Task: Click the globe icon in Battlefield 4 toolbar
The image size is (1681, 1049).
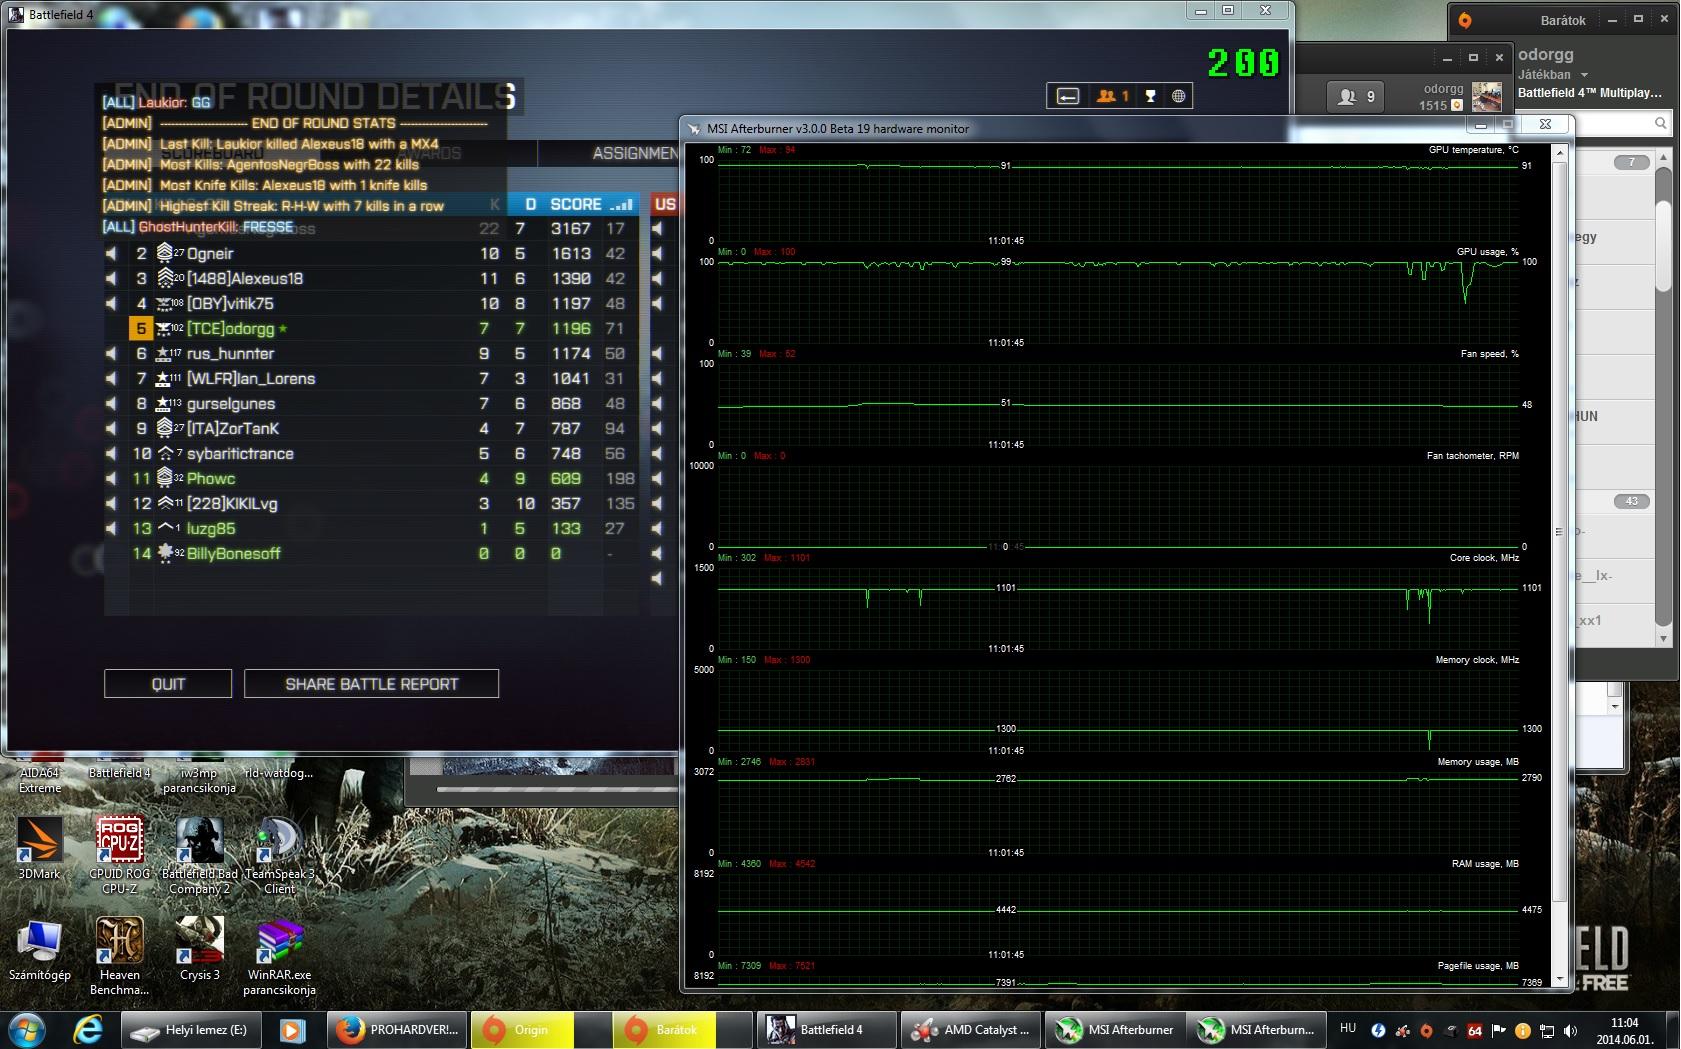Action: coord(1179,96)
